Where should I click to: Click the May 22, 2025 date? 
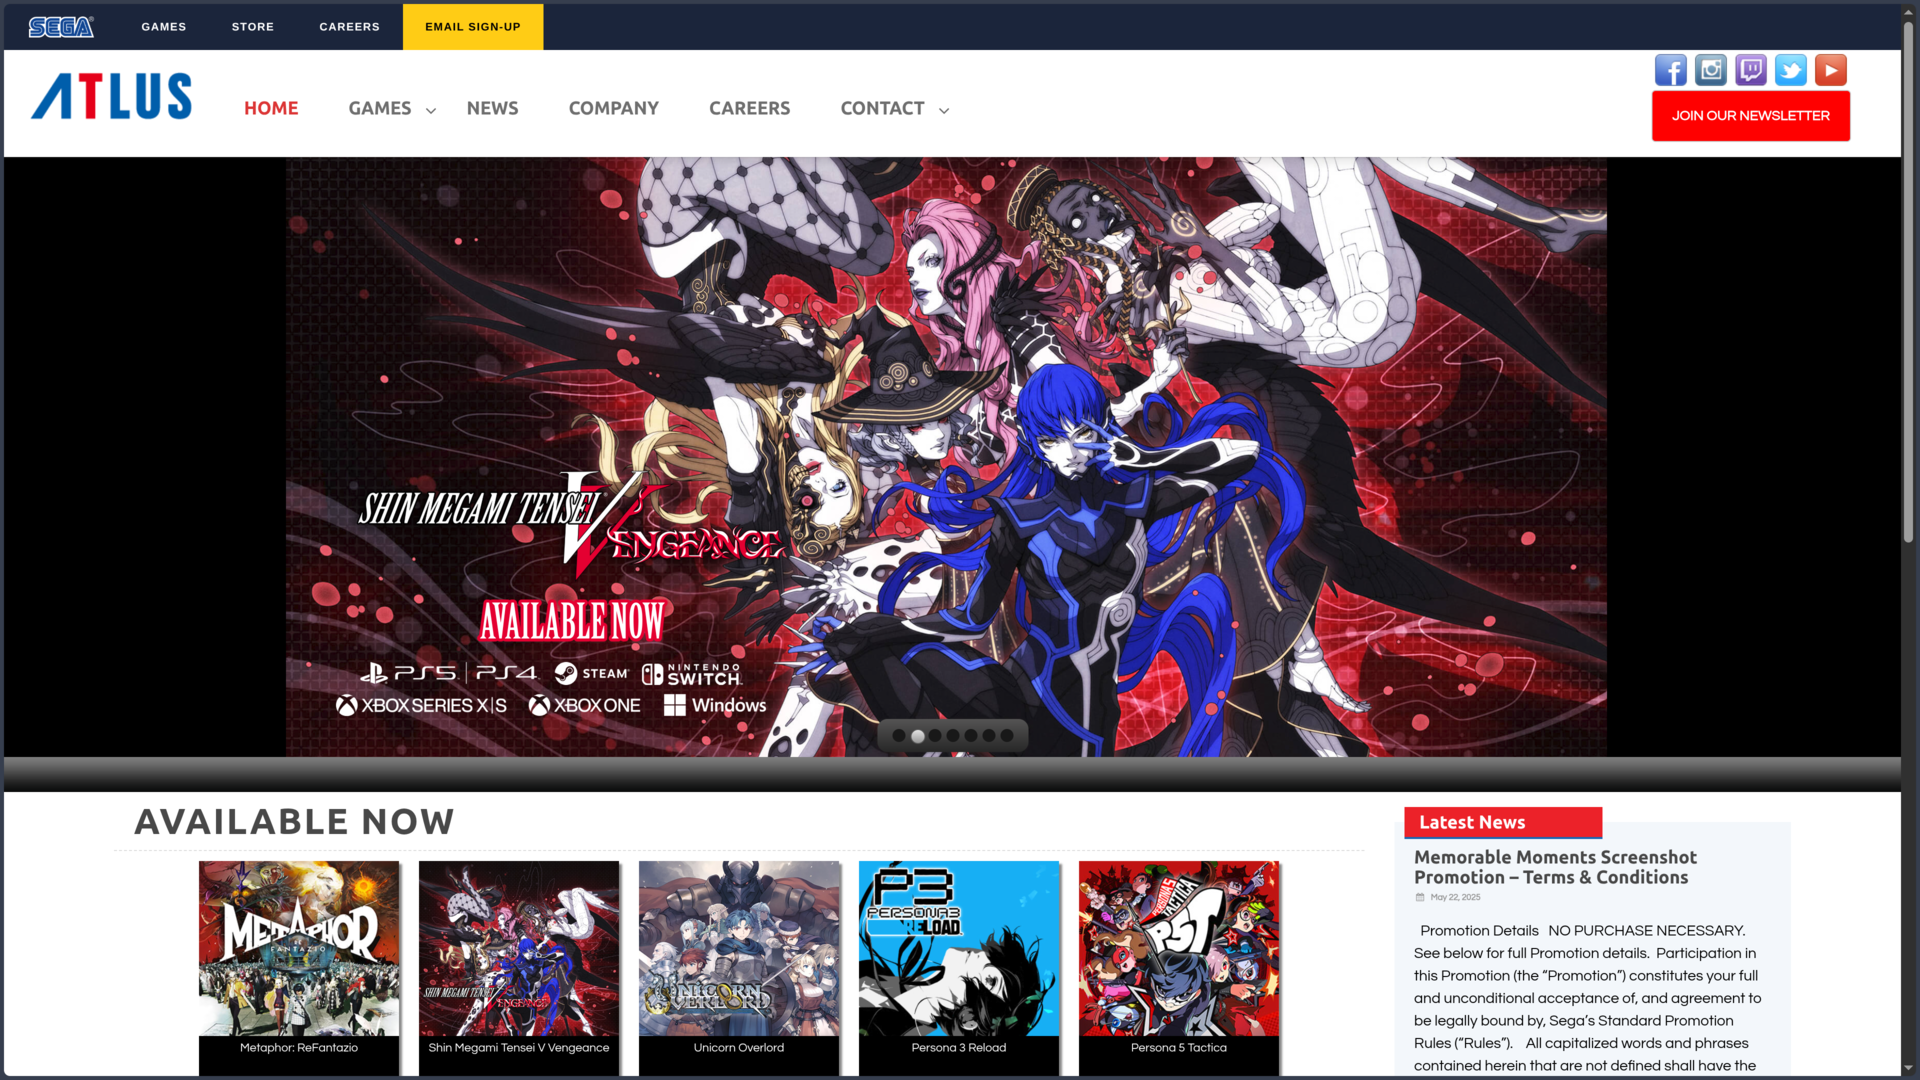pyautogui.click(x=1455, y=897)
